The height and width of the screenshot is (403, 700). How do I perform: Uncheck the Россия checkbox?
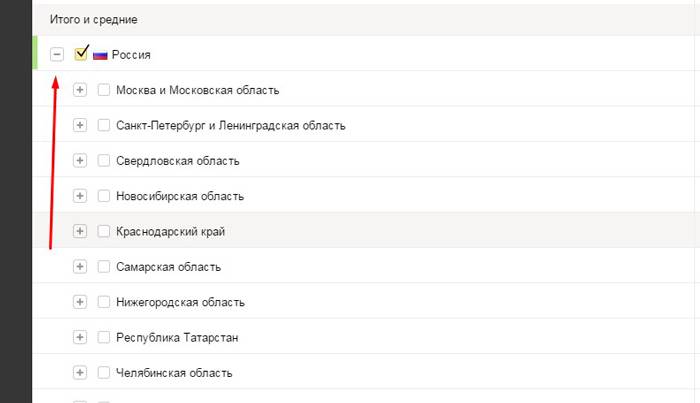(x=81, y=54)
